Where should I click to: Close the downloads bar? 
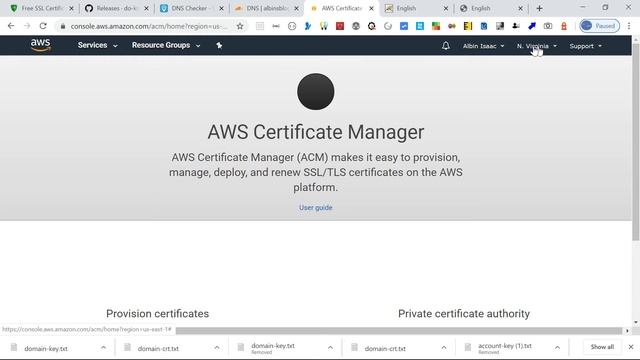pyautogui.click(x=631, y=347)
